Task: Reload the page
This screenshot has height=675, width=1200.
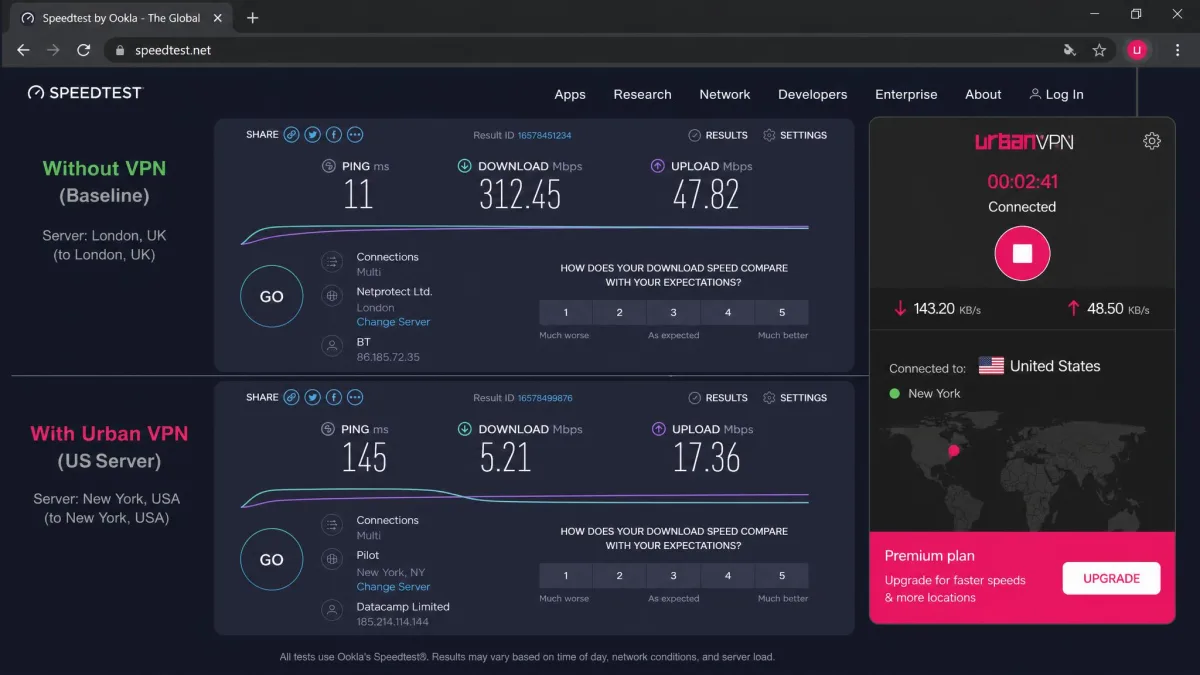Action: [84, 50]
